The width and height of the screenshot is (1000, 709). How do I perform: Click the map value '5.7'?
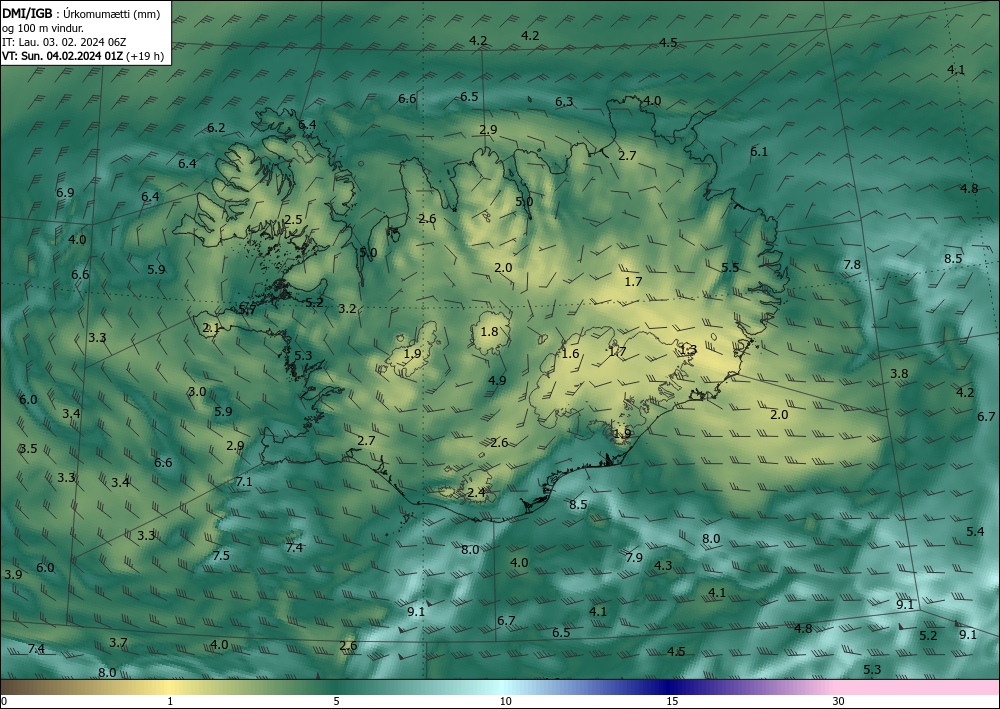pyautogui.click(x=247, y=310)
